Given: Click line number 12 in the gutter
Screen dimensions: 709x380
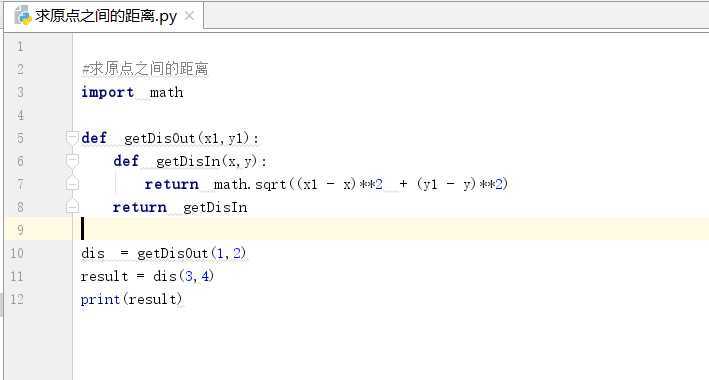Looking at the screenshot, I should click(x=17, y=299).
